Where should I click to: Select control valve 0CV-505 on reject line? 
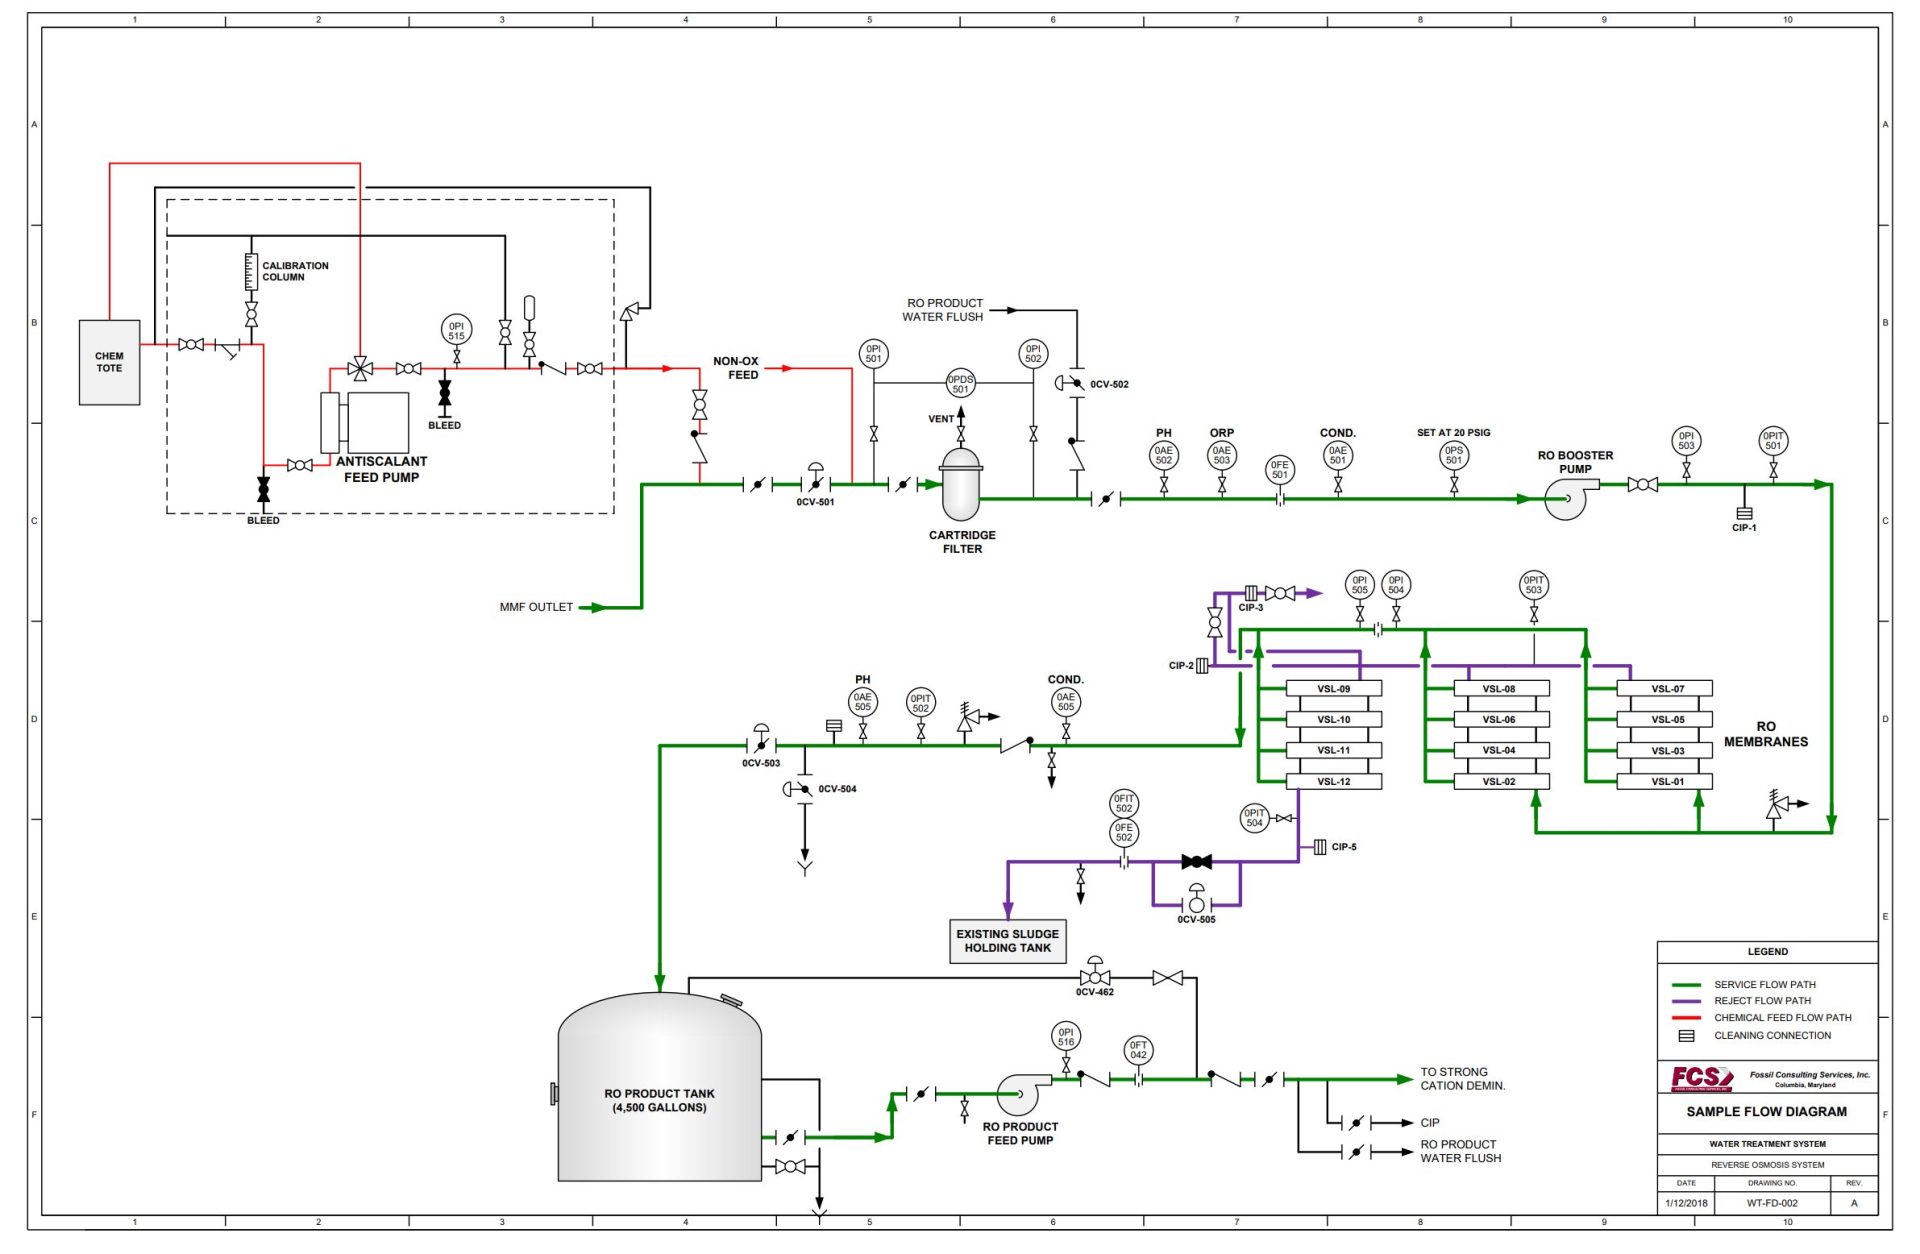tap(1197, 899)
